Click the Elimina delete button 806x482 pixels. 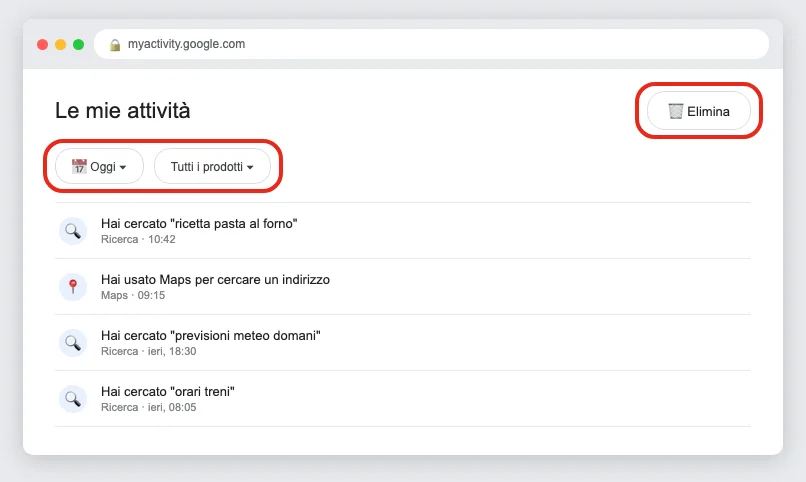(x=699, y=111)
